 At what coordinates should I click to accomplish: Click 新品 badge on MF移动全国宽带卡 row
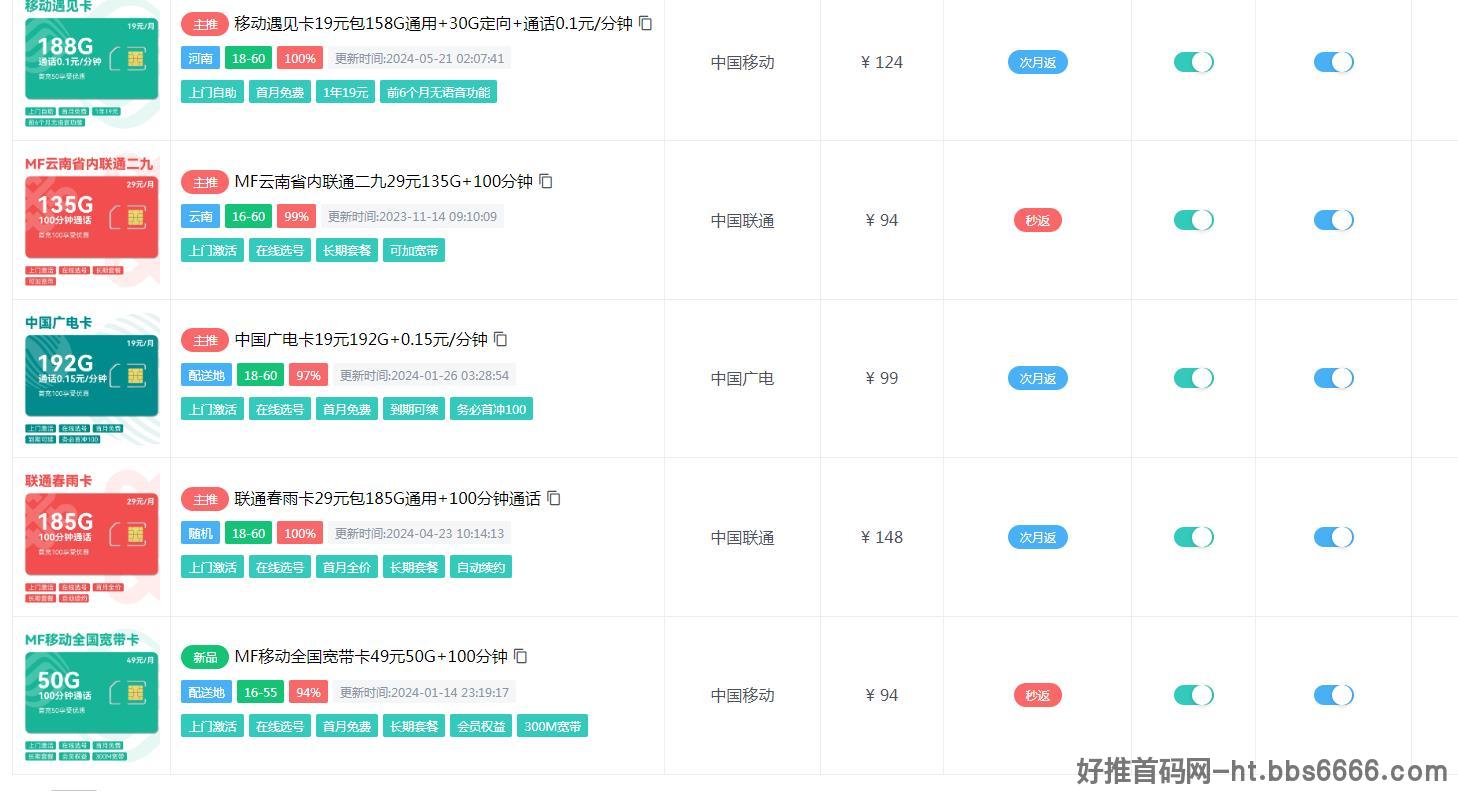(205, 657)
